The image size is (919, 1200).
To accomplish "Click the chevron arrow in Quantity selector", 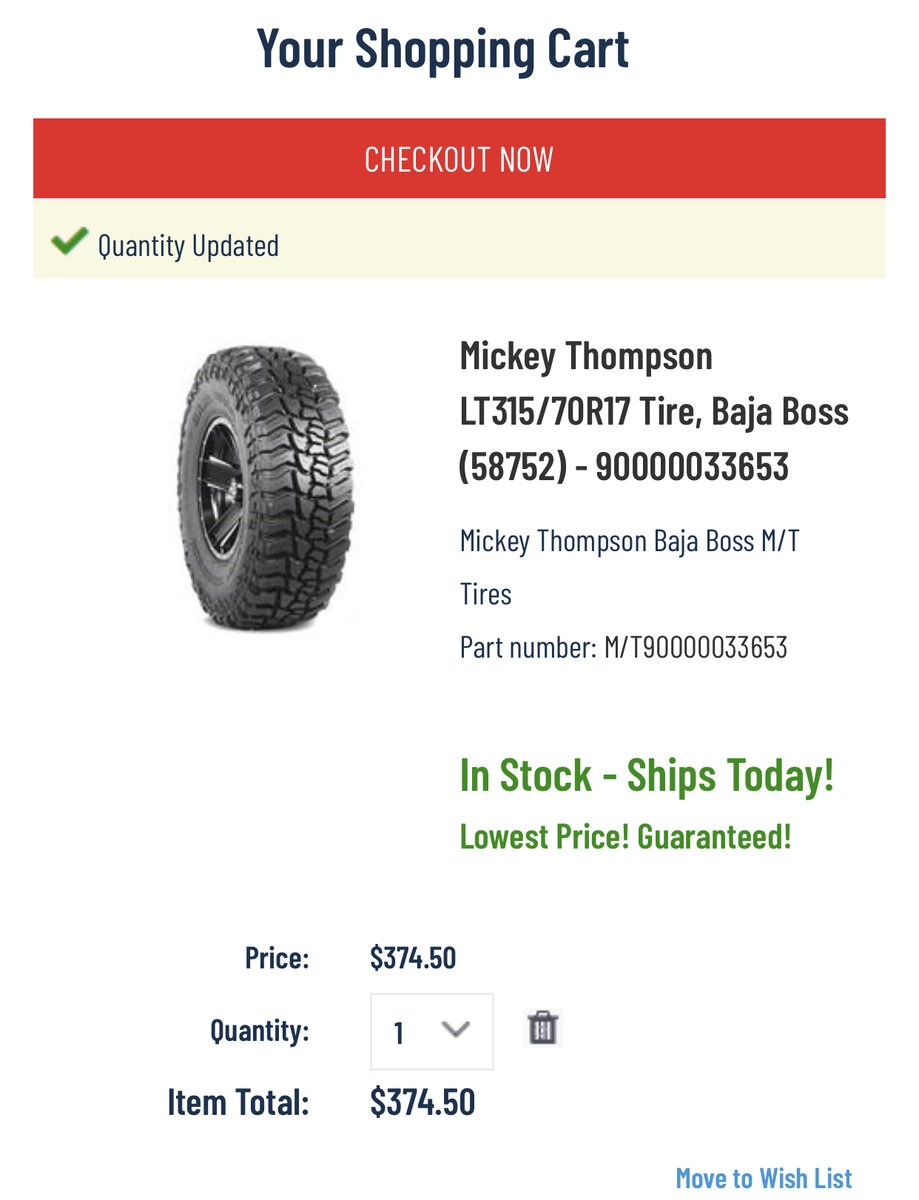I will 455,1029.
